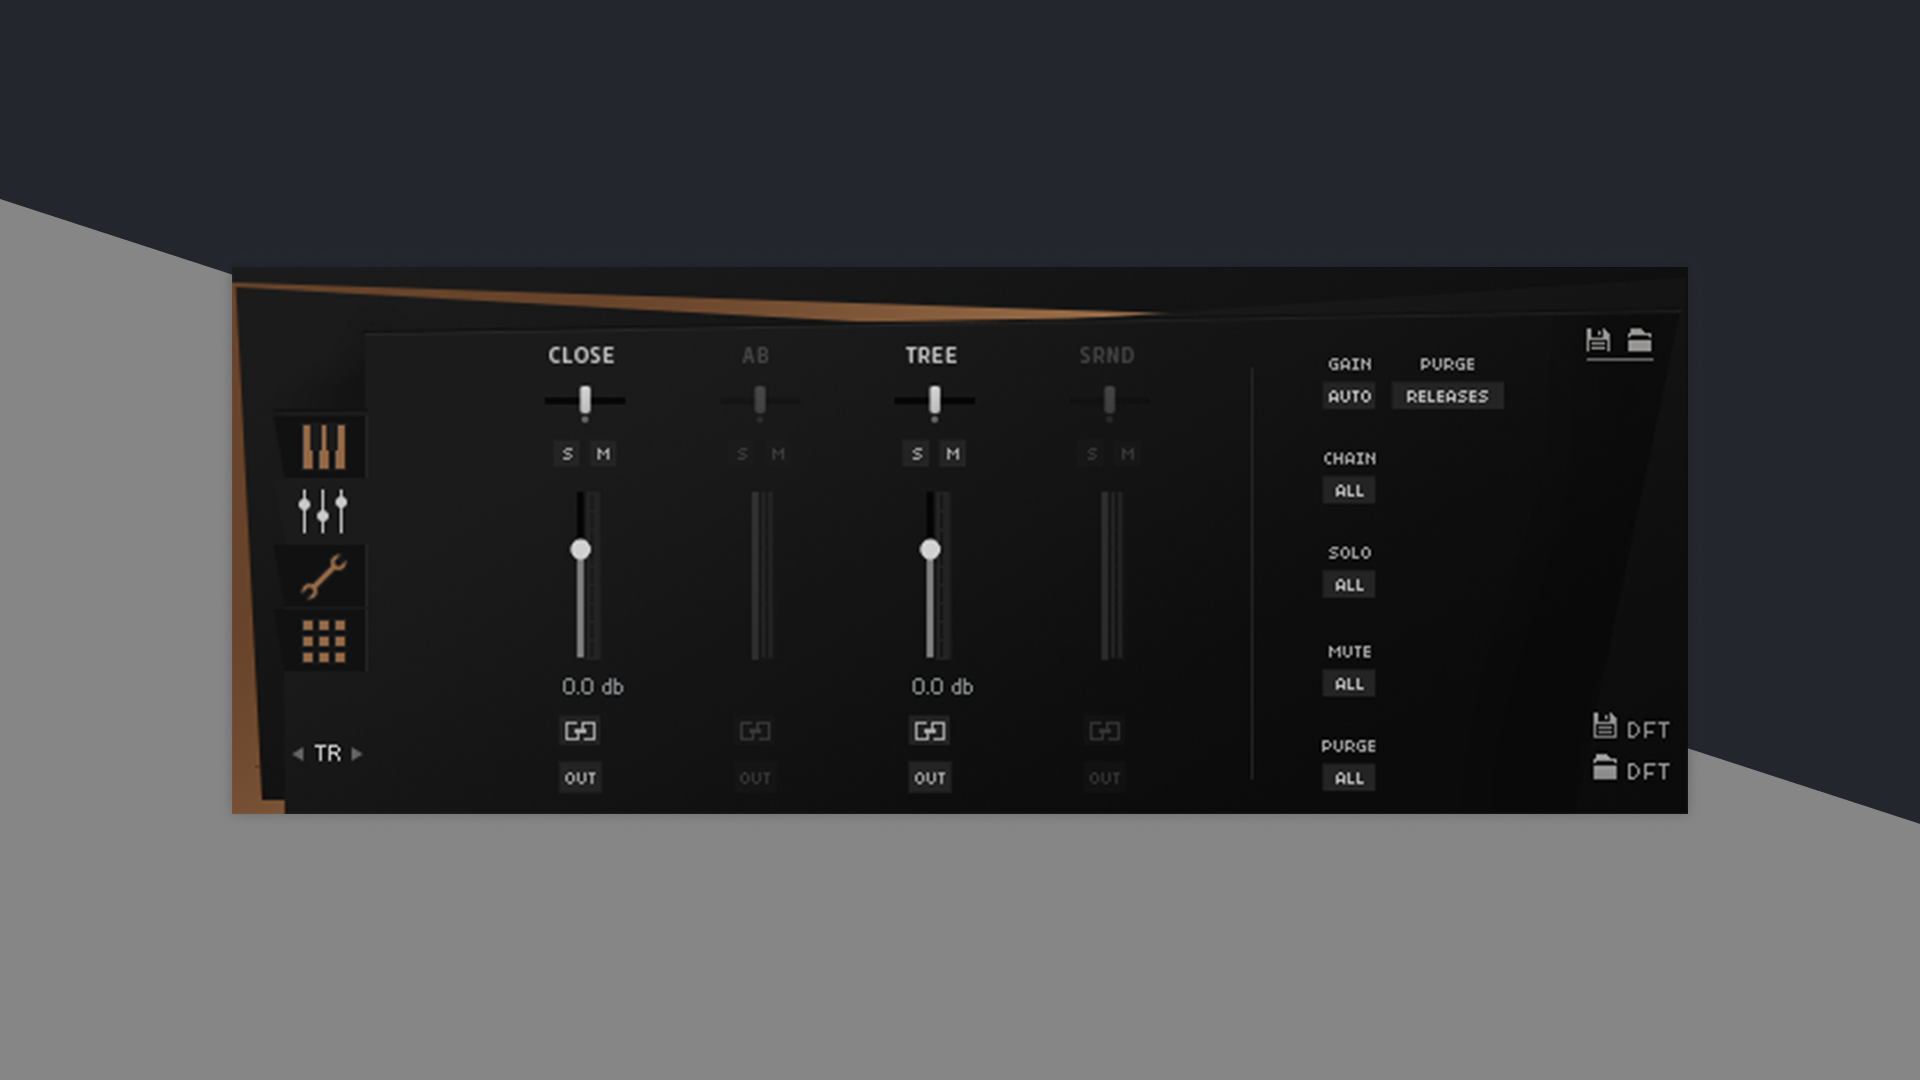1920x1080 pixels.
Task: Open the CLOSE channel OUT routing
Action: (580, 778)
